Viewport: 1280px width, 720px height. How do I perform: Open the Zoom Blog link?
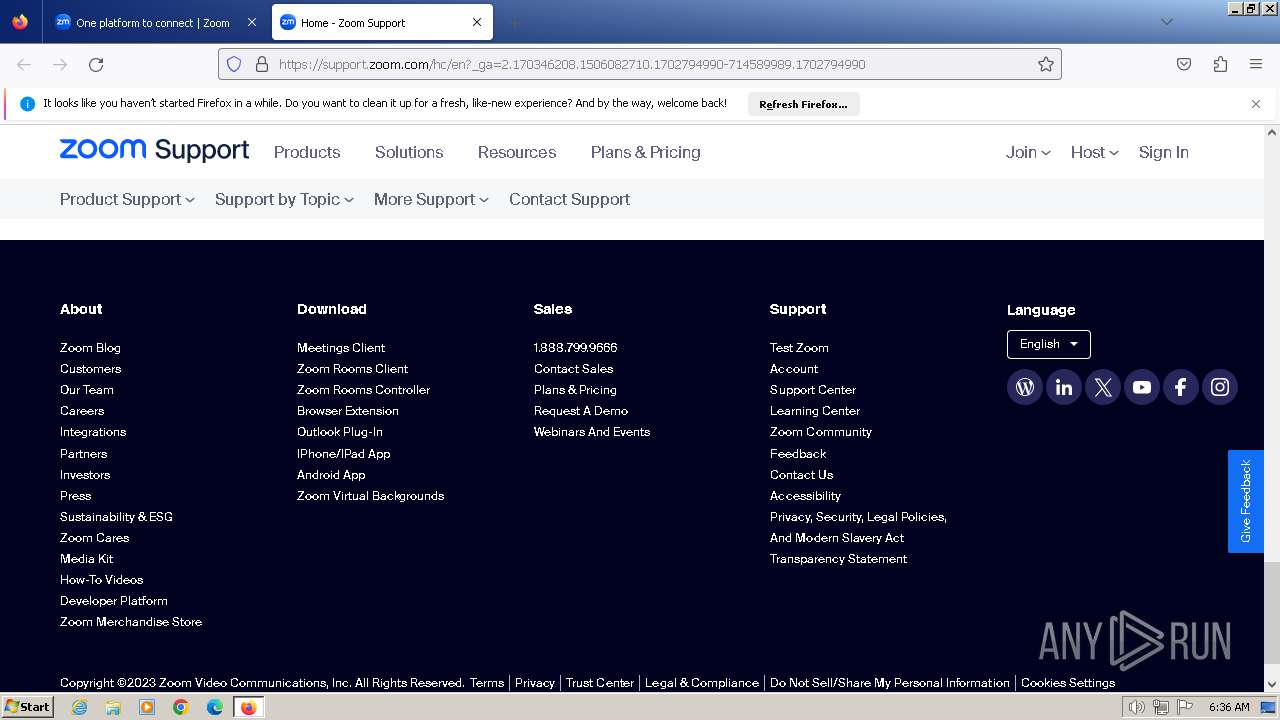pyautogui.click(x=90, y=347)
